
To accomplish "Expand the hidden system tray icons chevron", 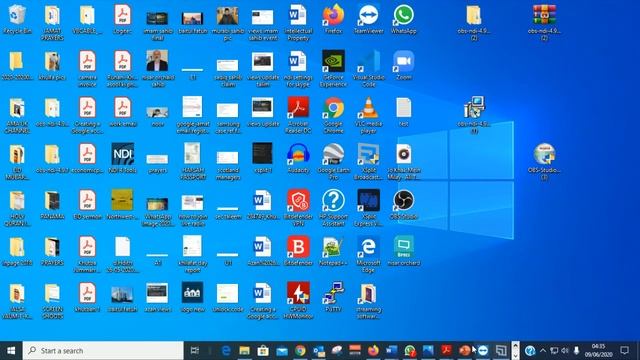I will tap(543, 351).
